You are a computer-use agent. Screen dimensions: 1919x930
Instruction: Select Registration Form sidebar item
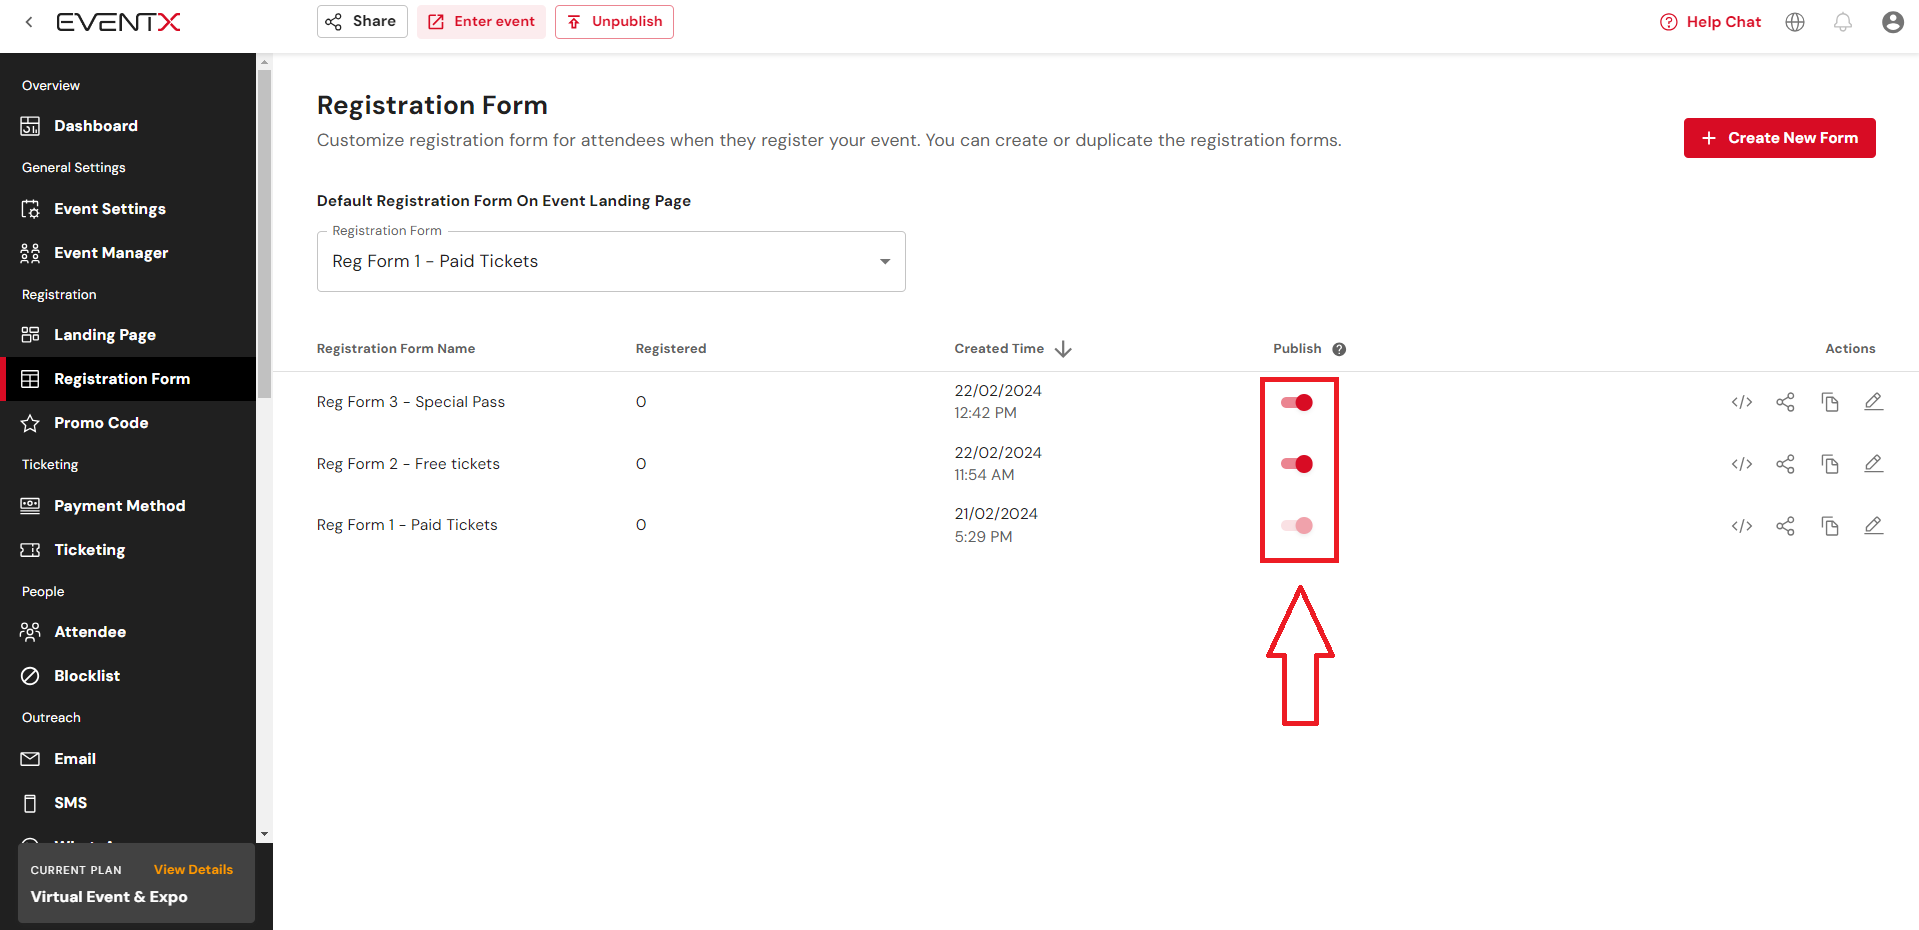128,379
